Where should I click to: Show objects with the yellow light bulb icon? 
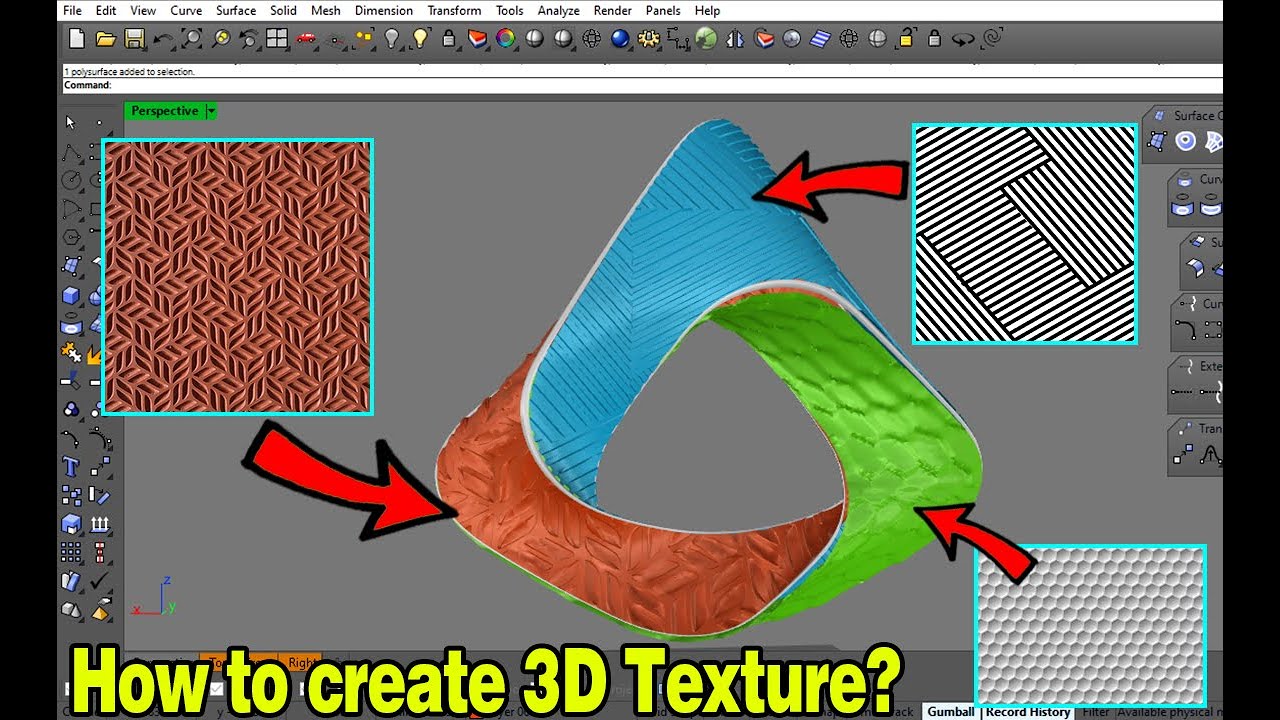[421, 39]
